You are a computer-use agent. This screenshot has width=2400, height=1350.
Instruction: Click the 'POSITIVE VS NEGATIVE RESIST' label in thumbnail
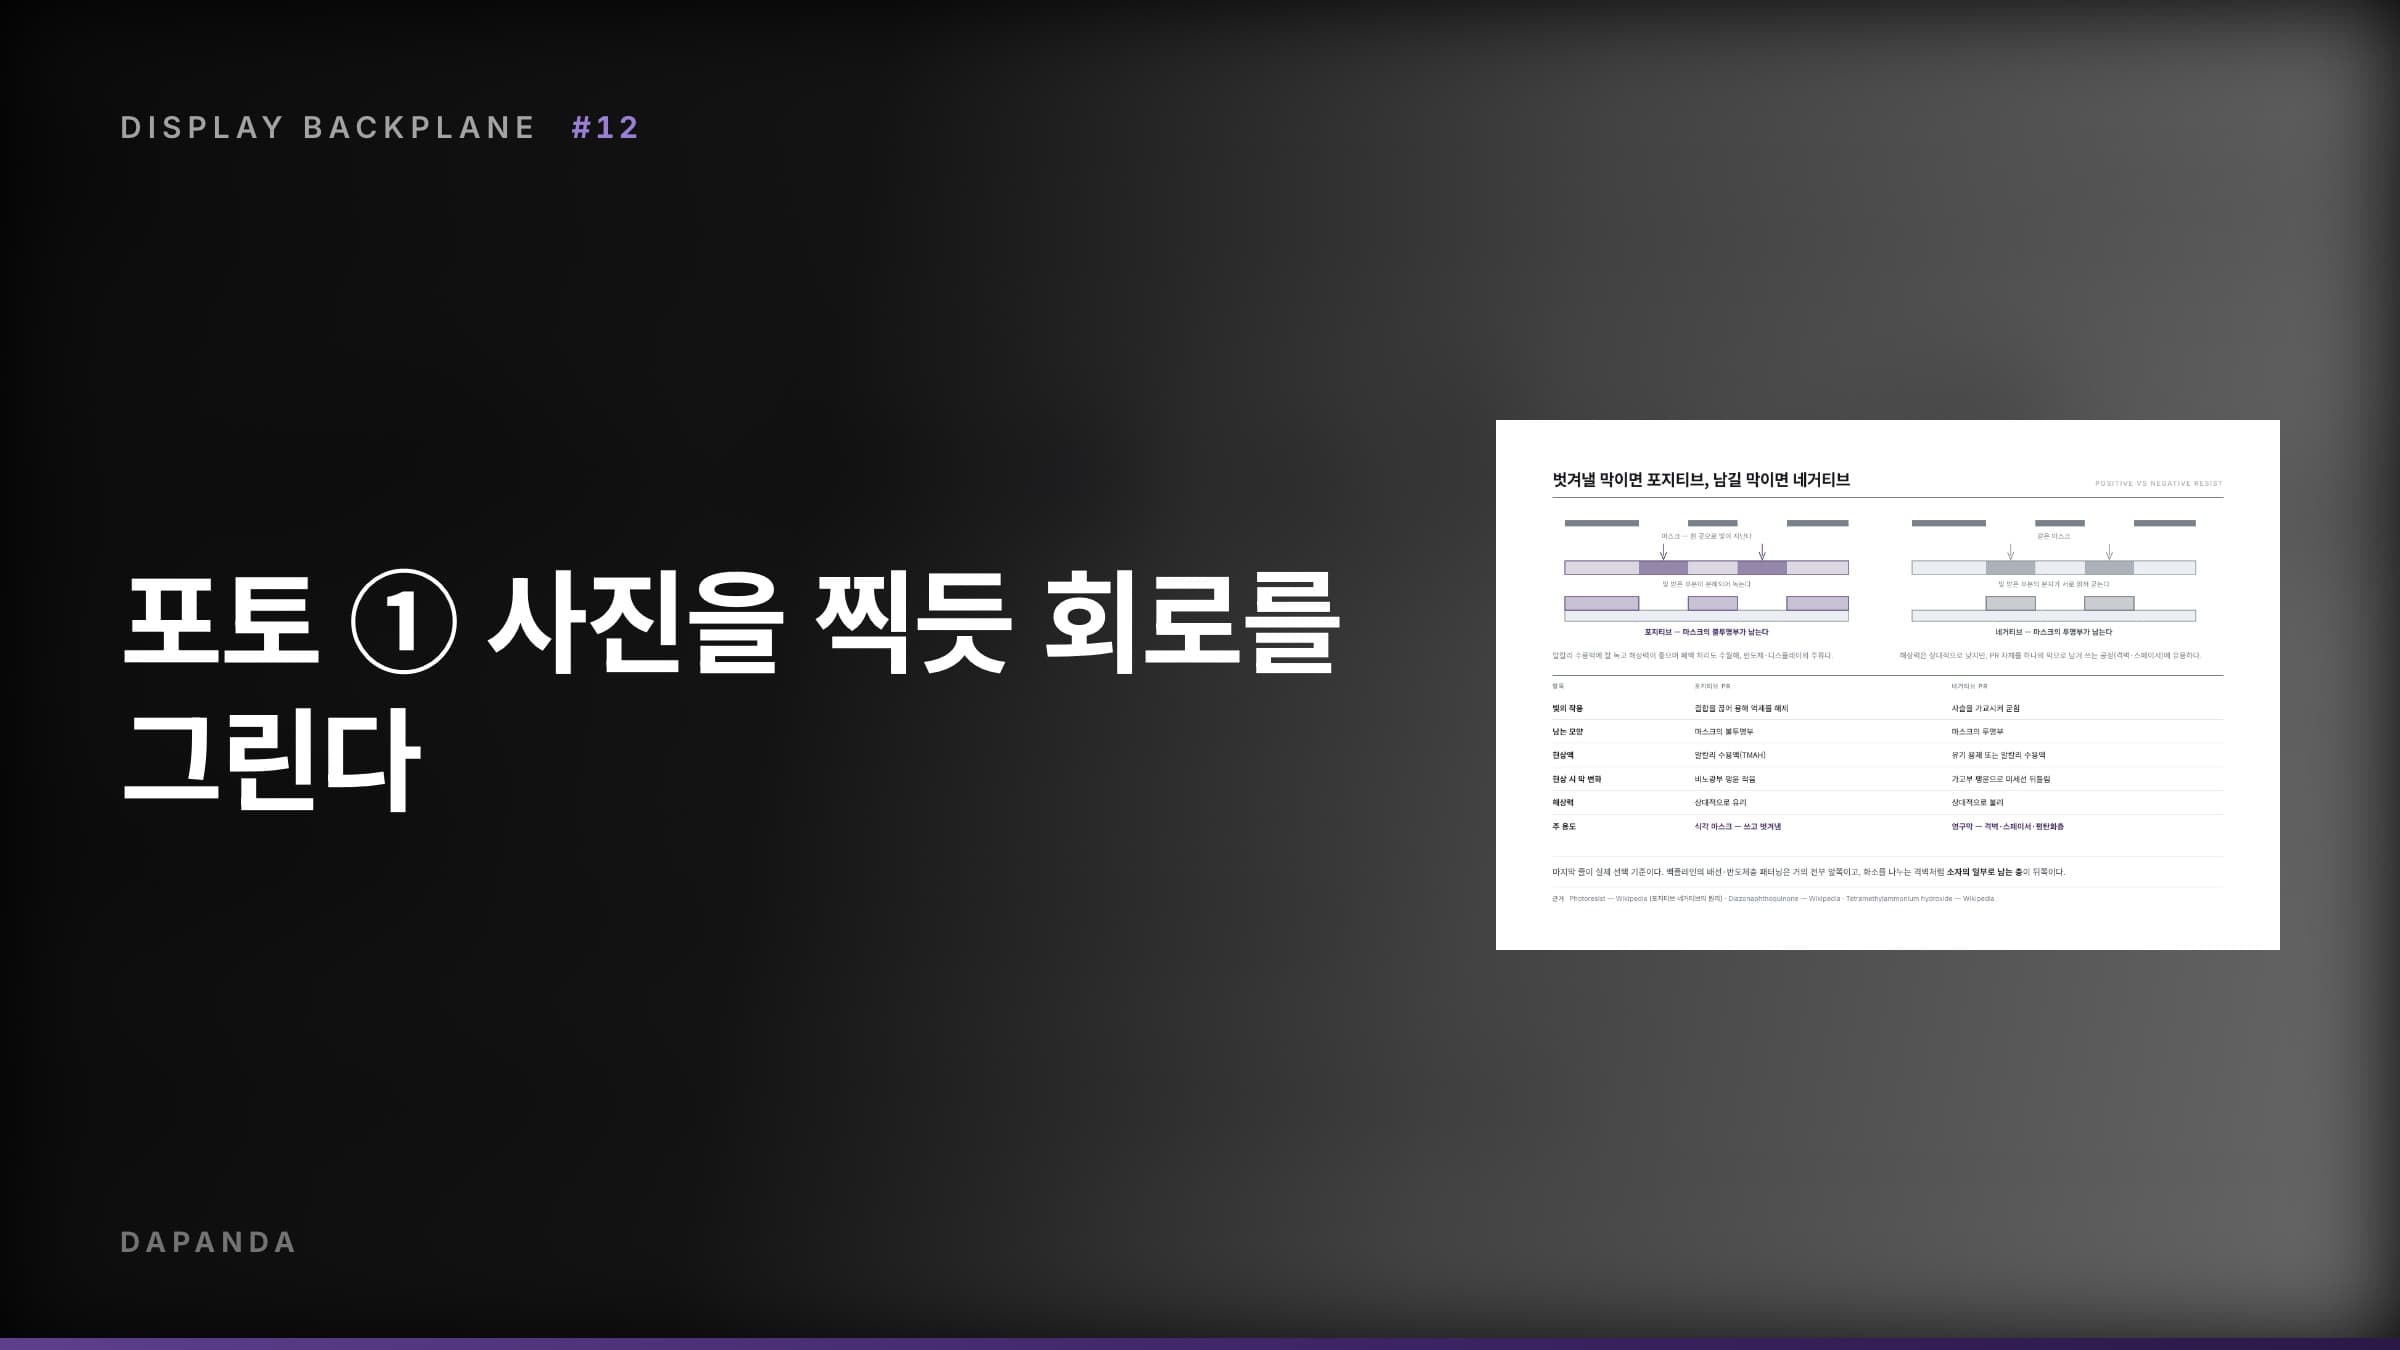pos(2159,484)
